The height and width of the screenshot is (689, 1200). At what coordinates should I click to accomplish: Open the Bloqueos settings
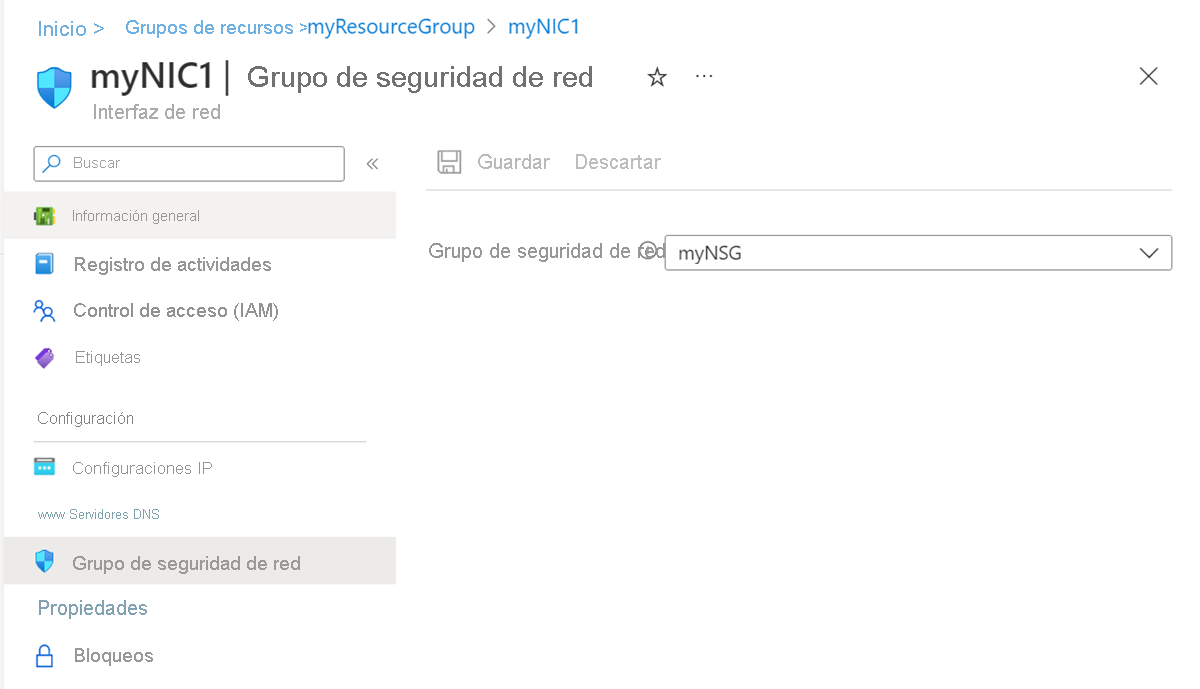pos(113,655)
